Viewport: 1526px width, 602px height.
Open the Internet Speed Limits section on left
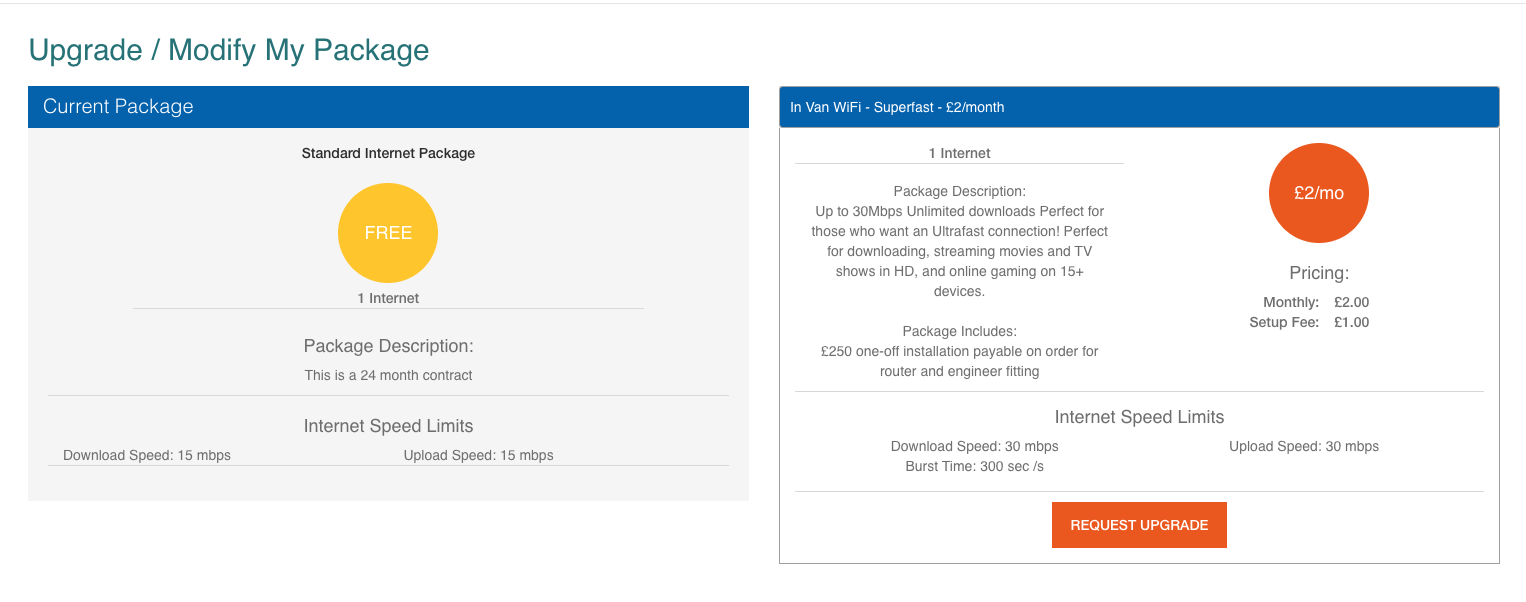(x=387, y=425)
